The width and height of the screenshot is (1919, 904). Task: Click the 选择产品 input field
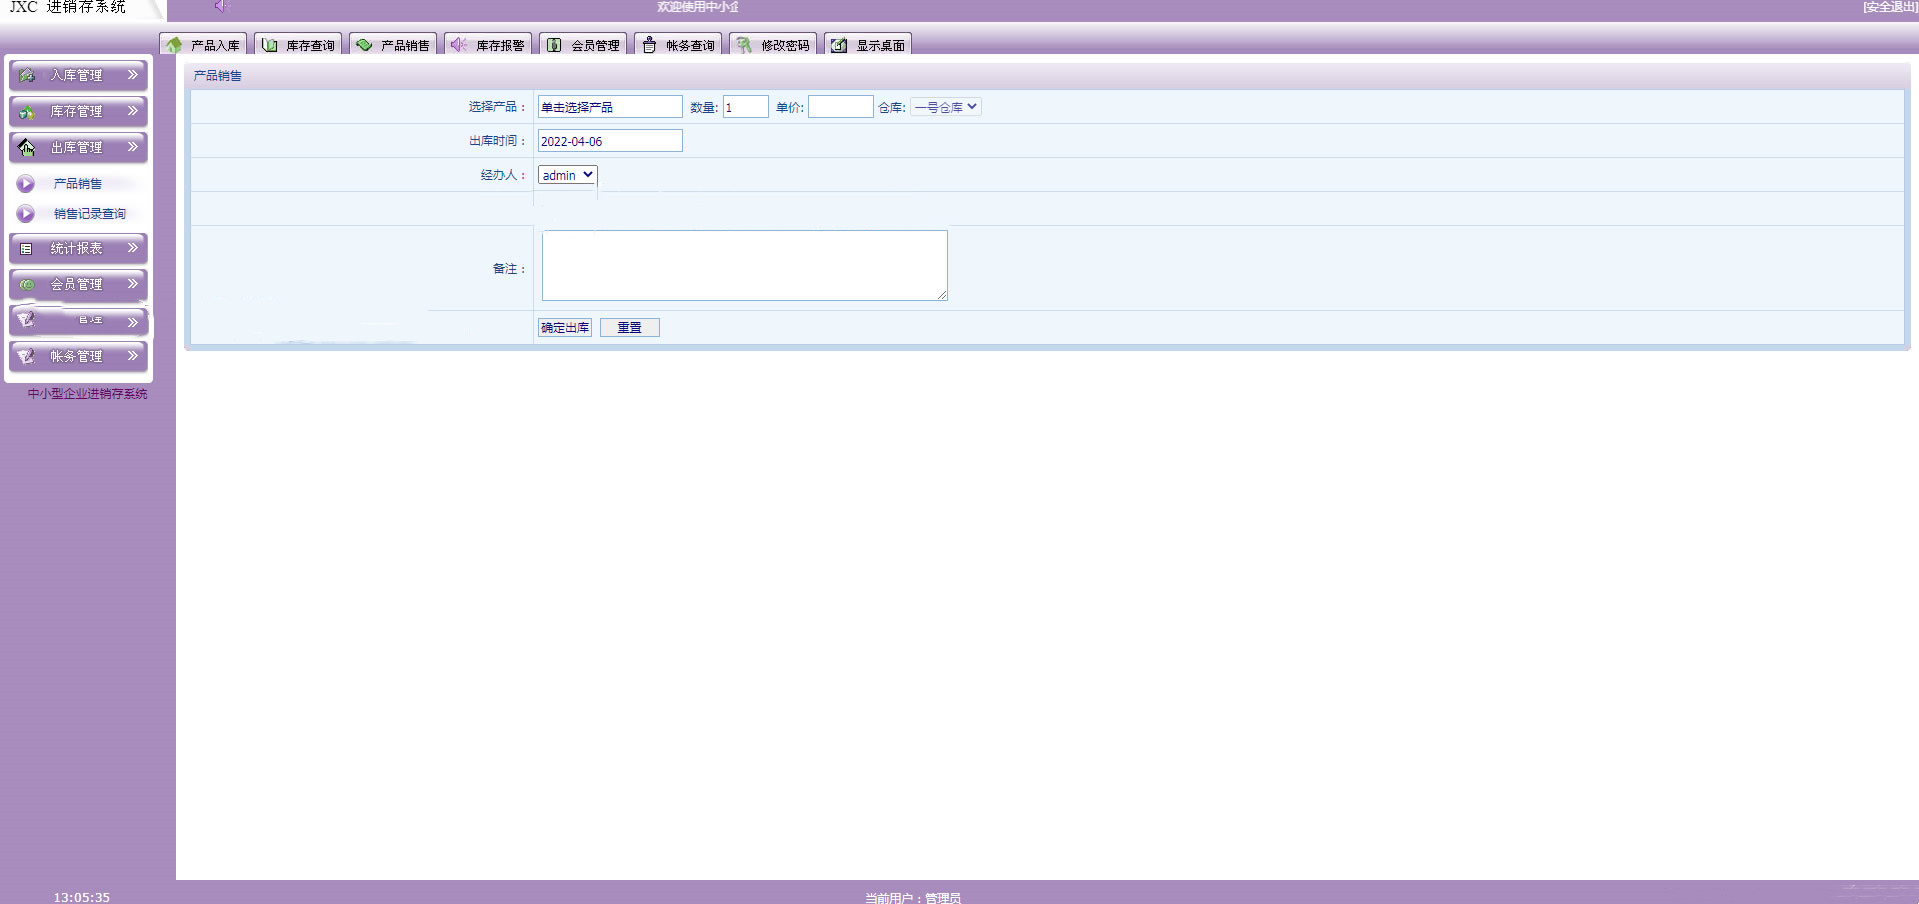coord(610,107)
